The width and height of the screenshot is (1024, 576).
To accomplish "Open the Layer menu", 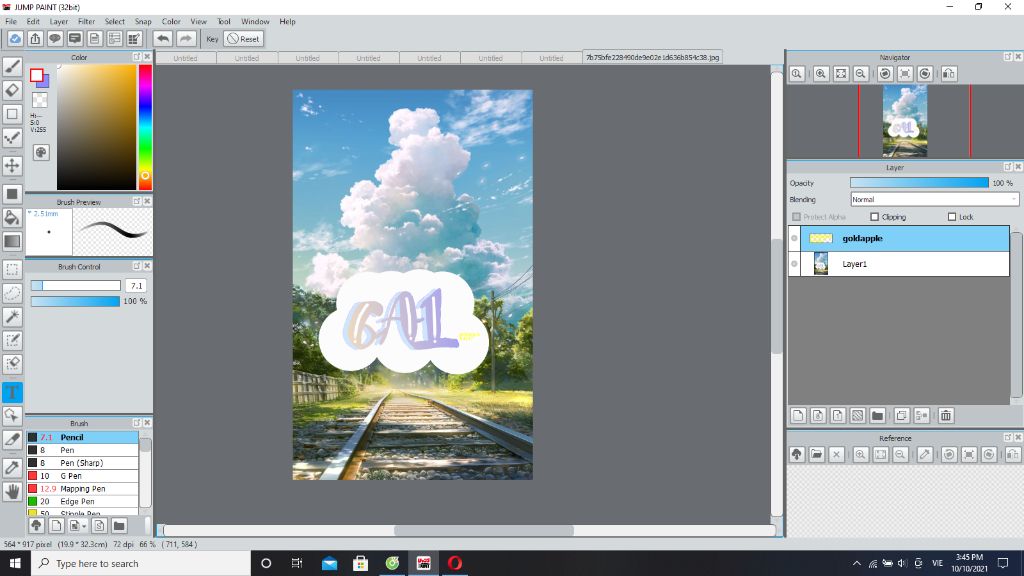I will (59, 22).
